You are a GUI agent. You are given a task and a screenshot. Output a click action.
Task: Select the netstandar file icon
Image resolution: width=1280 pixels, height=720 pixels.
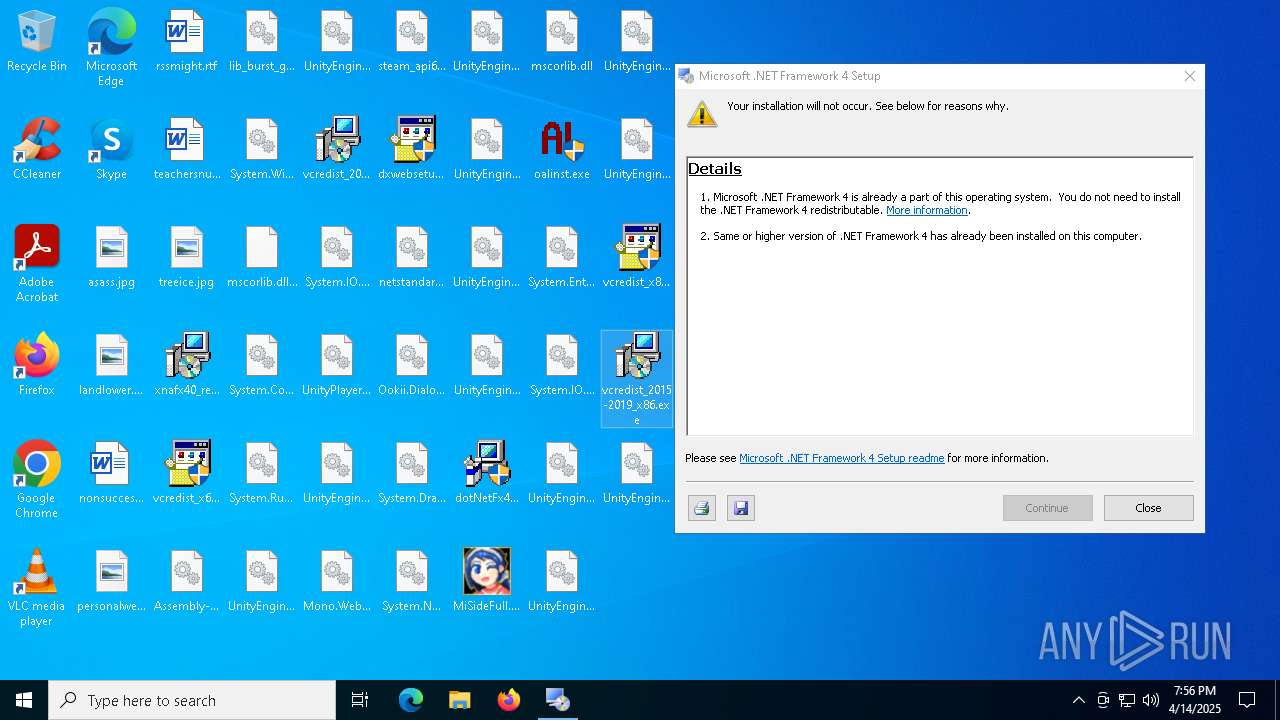[x=411, y=257]
